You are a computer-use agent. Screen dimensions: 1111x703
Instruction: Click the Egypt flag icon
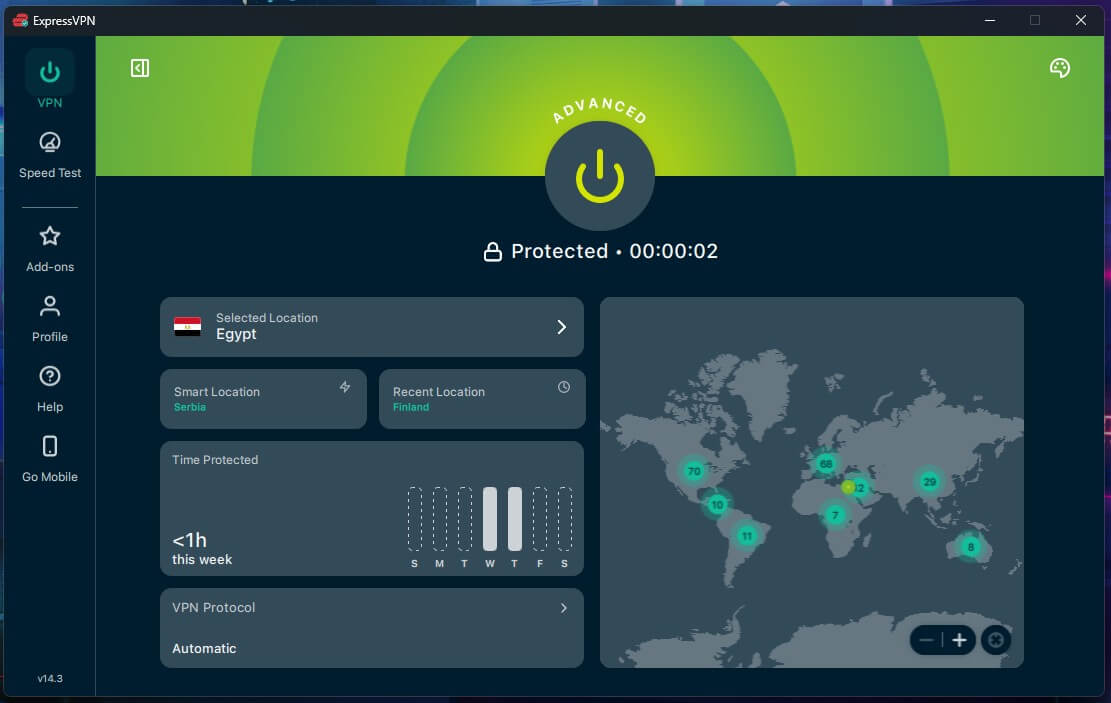(188, 327)
